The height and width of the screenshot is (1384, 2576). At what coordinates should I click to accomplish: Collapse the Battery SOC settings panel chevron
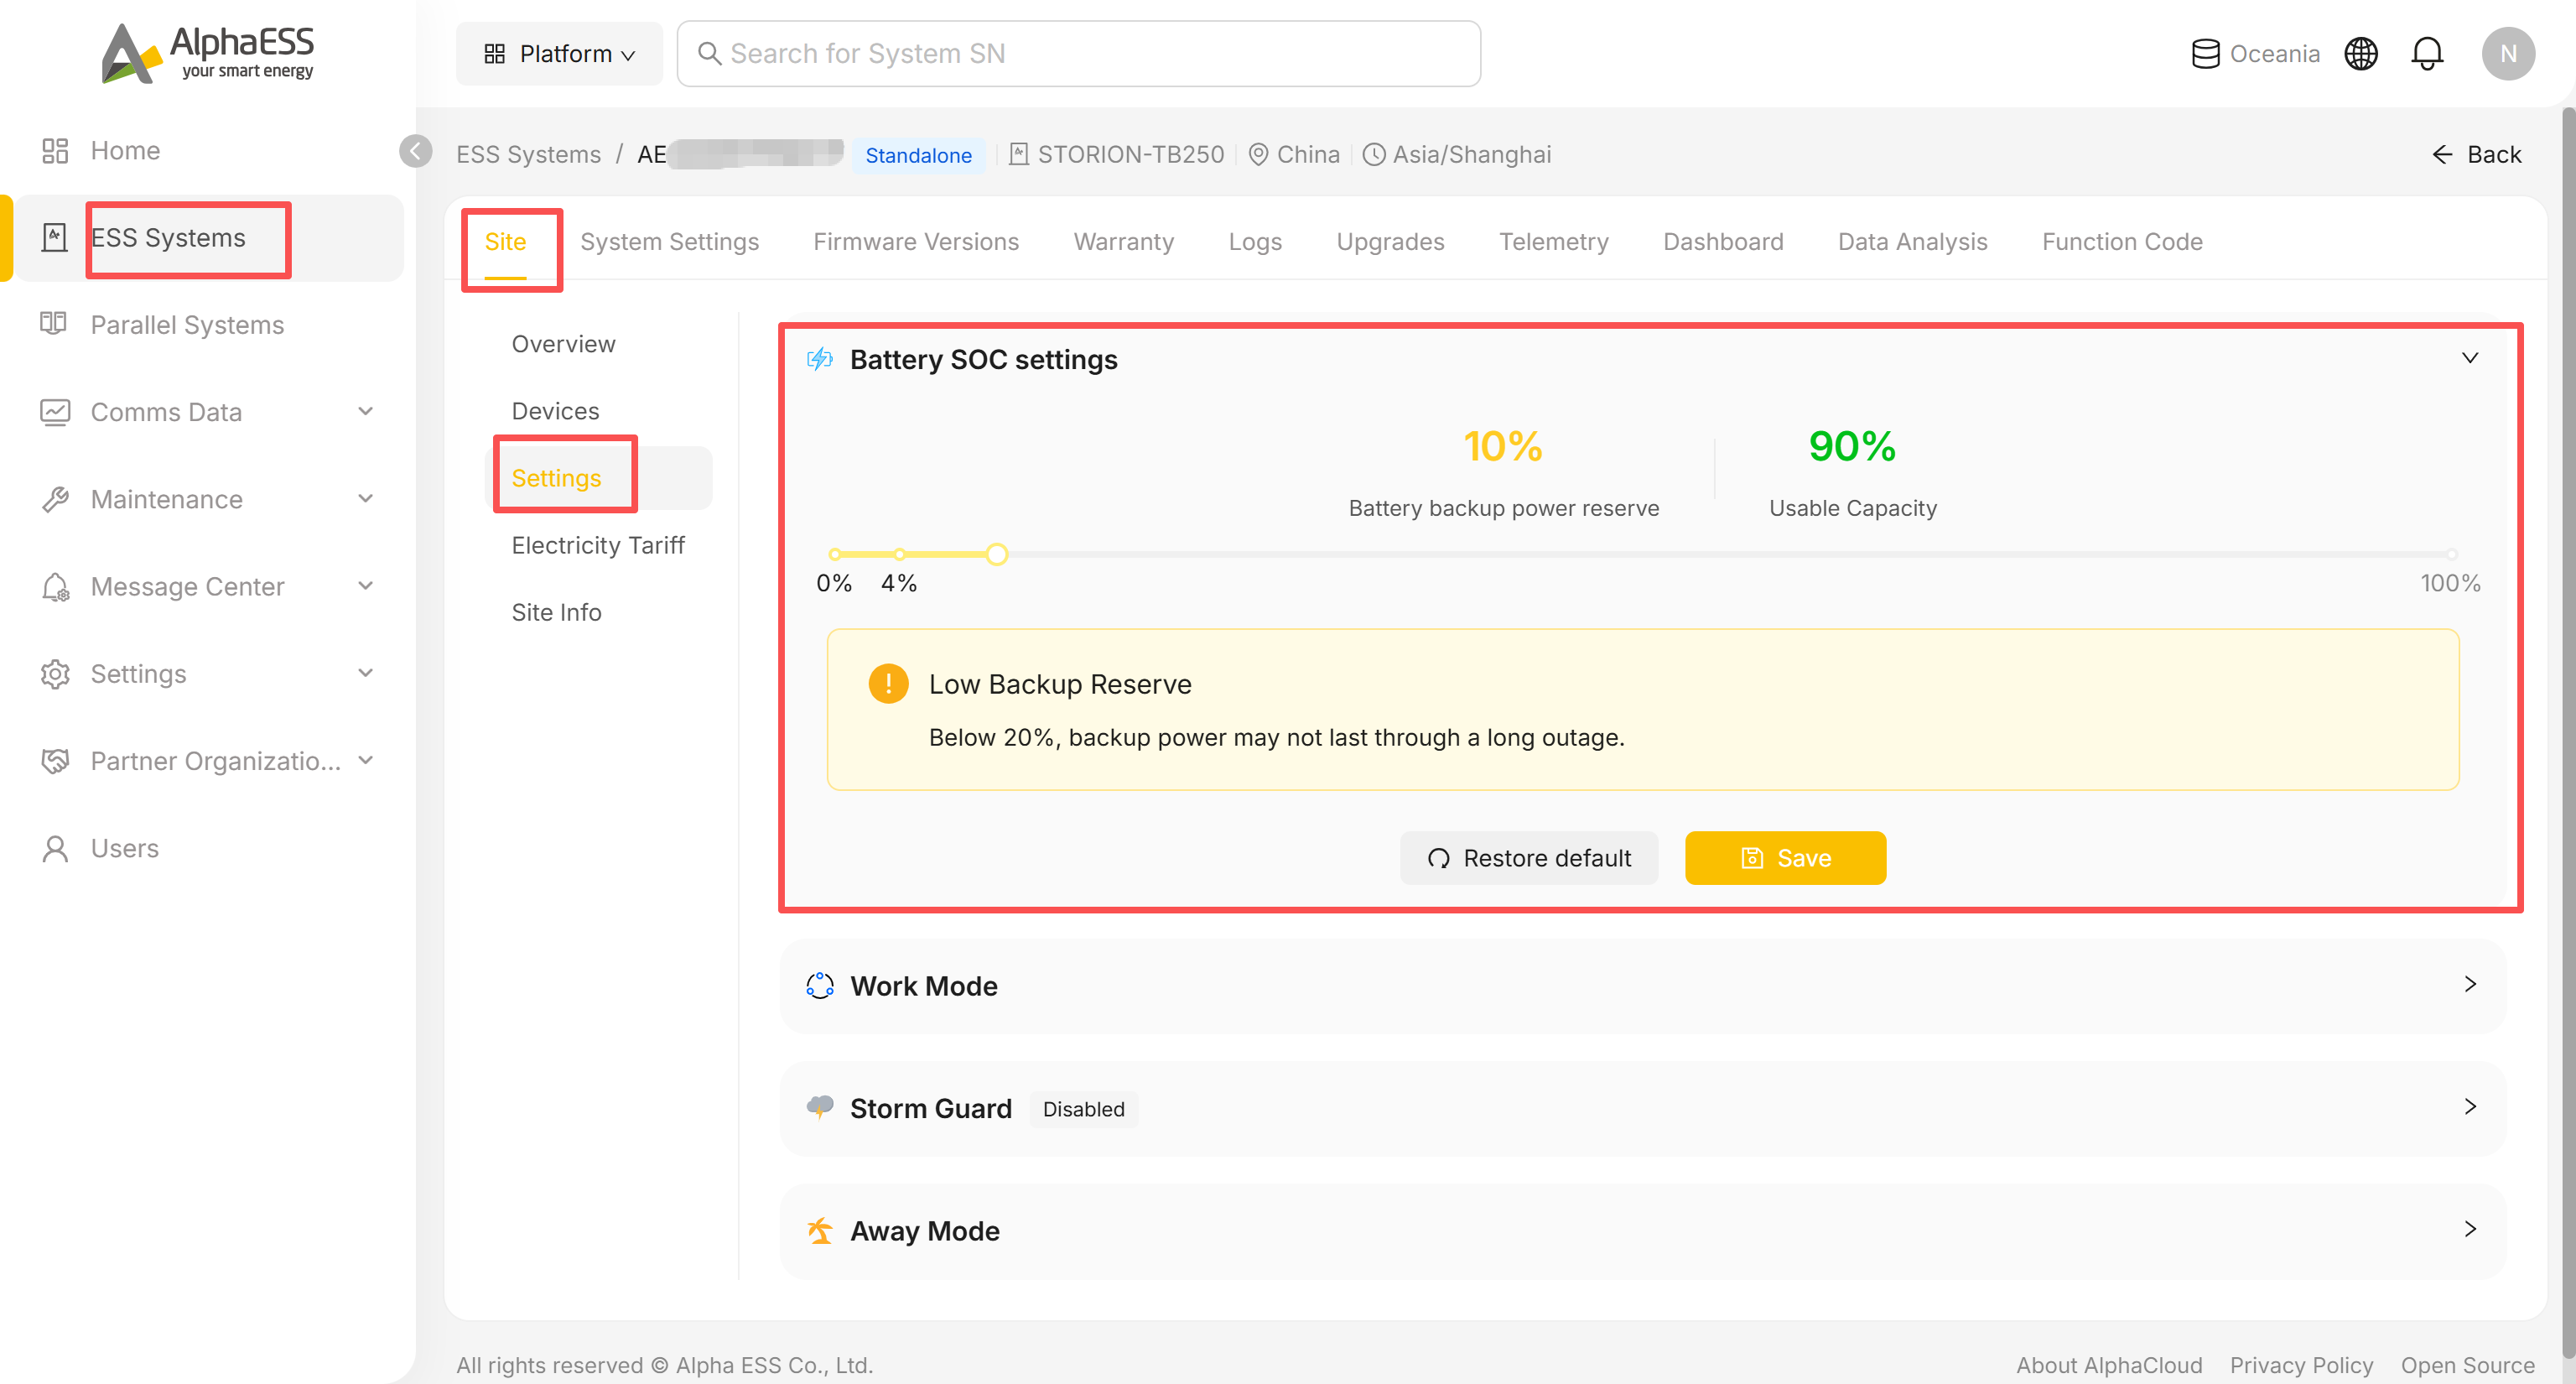pyautogui.click(x=2470, y=358)
